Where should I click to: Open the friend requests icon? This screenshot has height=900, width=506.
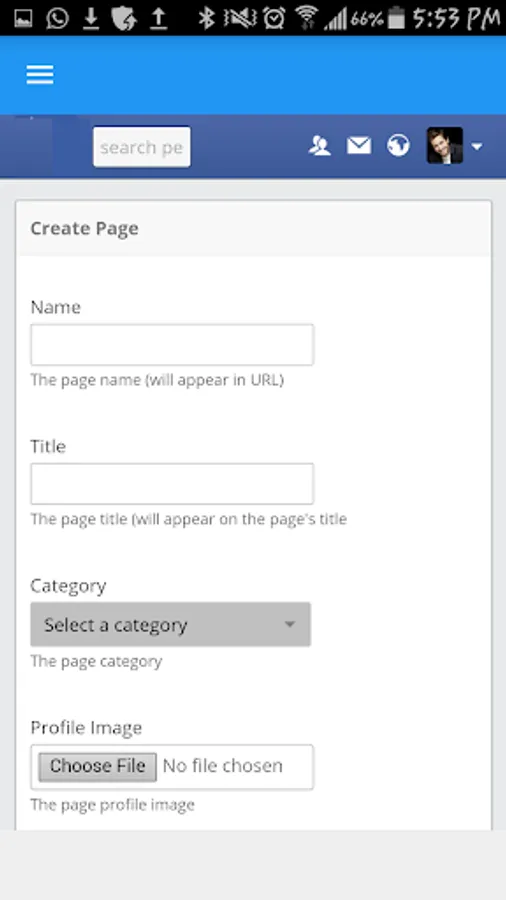point(320,146)
